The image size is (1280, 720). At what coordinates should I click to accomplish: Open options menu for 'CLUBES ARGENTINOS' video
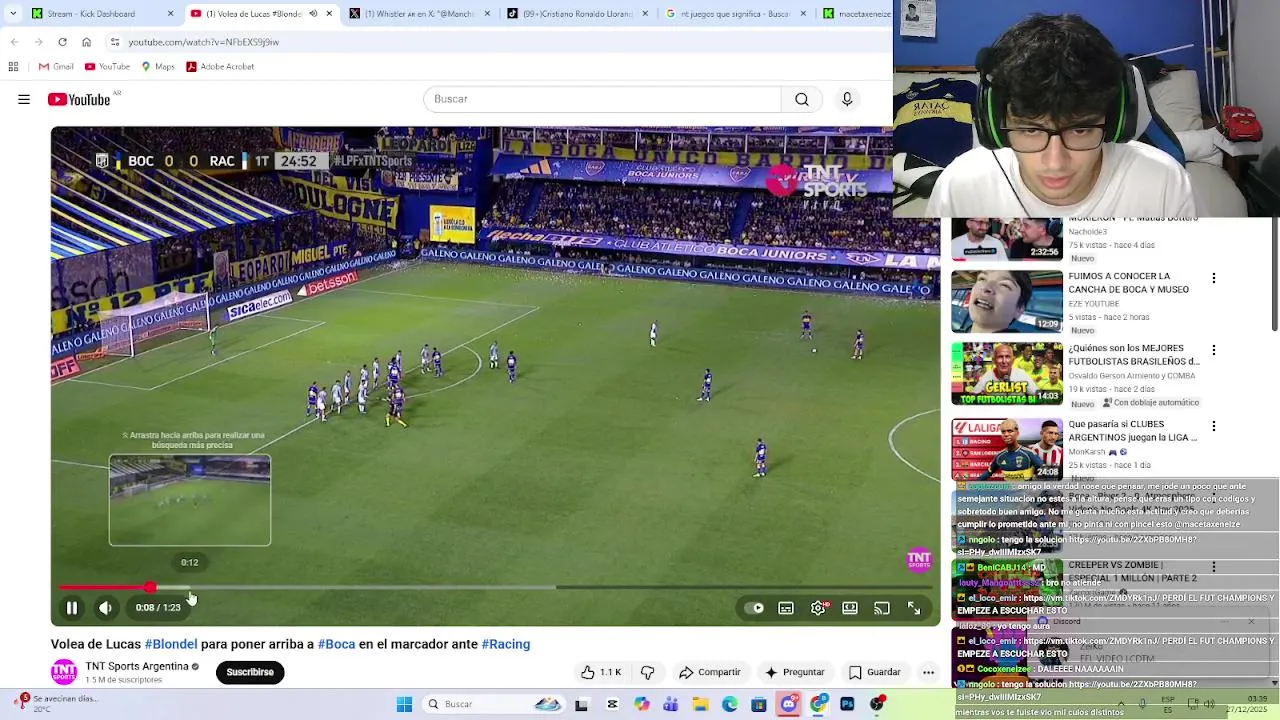[x=1214, y=426]
